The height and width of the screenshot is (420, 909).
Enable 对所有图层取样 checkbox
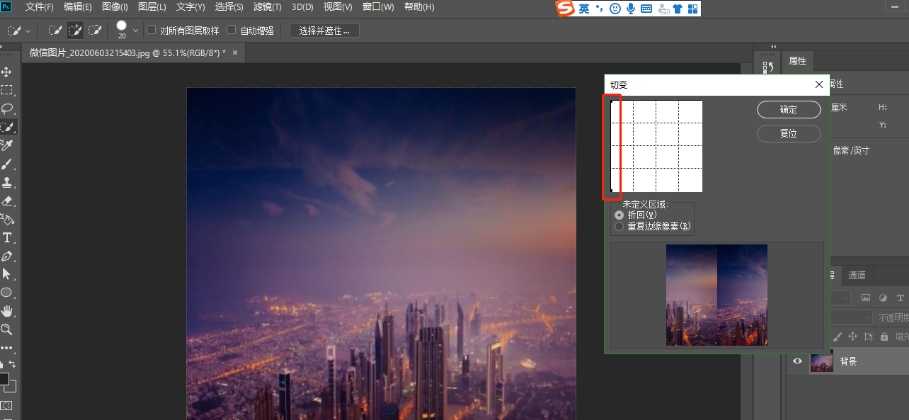click(151, 30)
